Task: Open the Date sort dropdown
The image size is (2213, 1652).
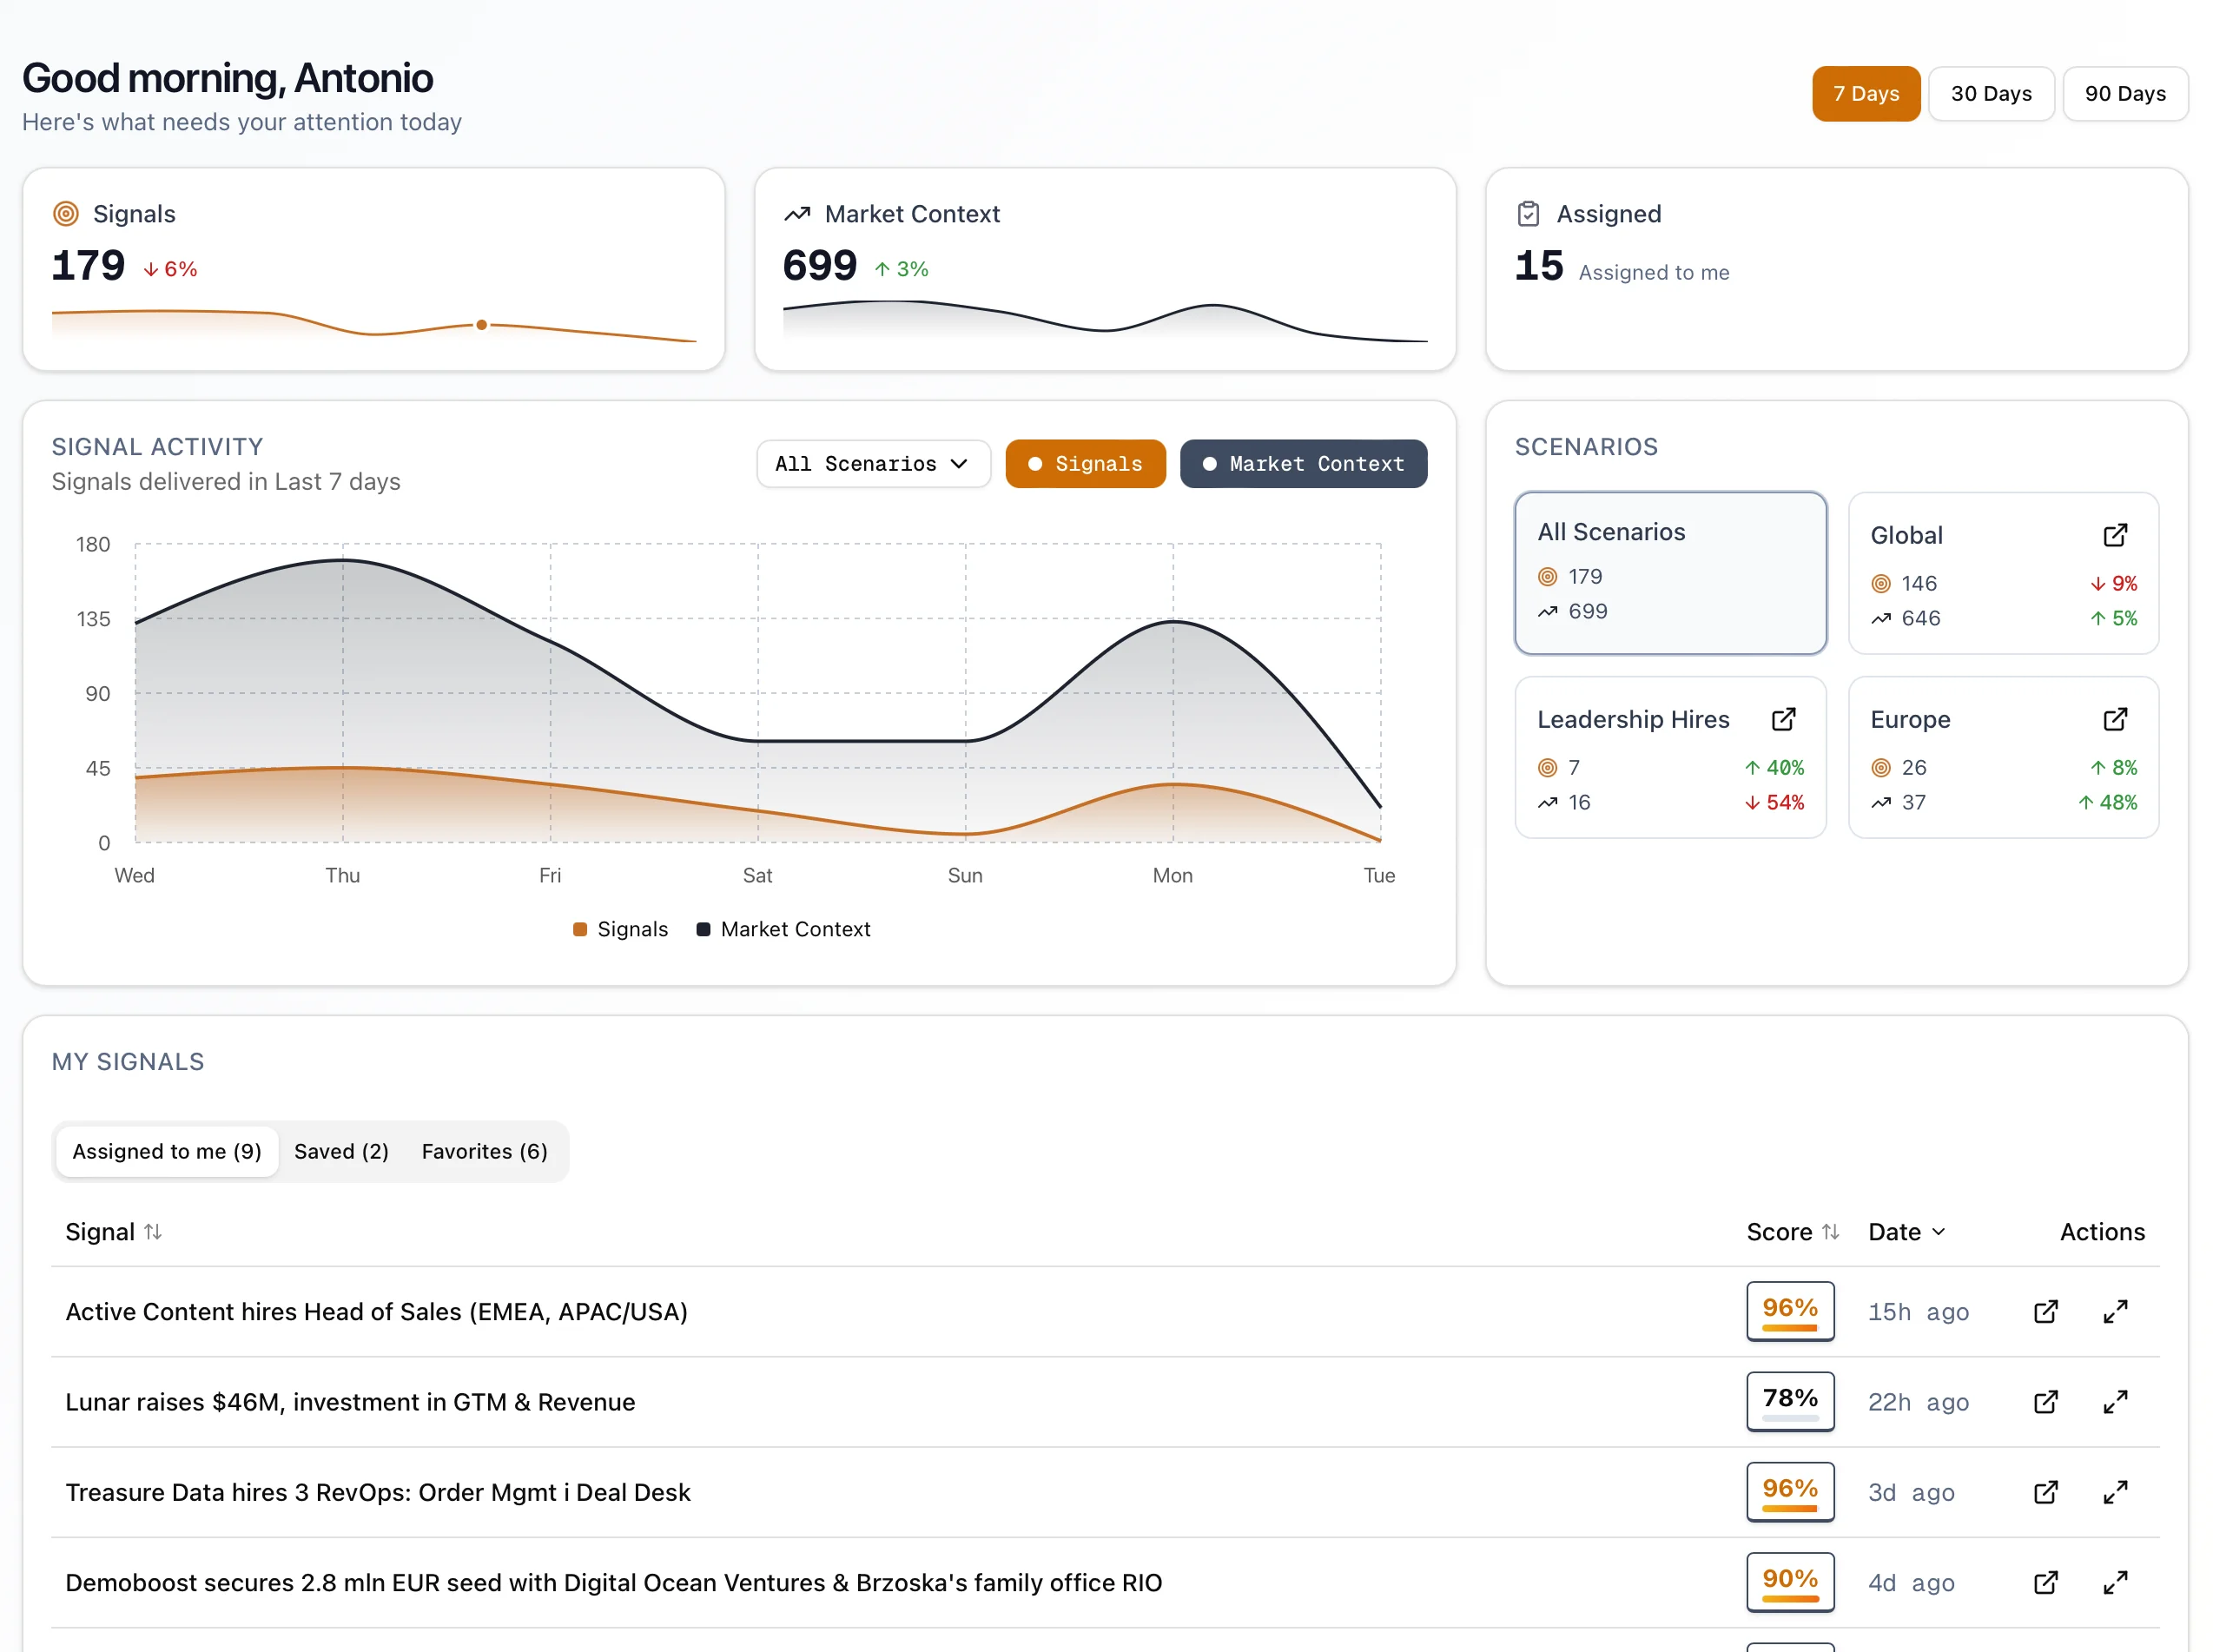Action: pos(1906,1231)
